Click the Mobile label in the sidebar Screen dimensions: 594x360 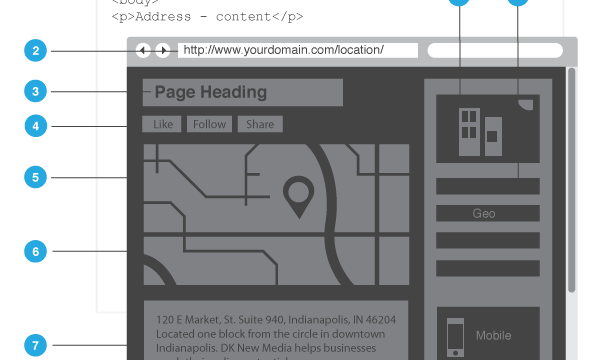493,336
